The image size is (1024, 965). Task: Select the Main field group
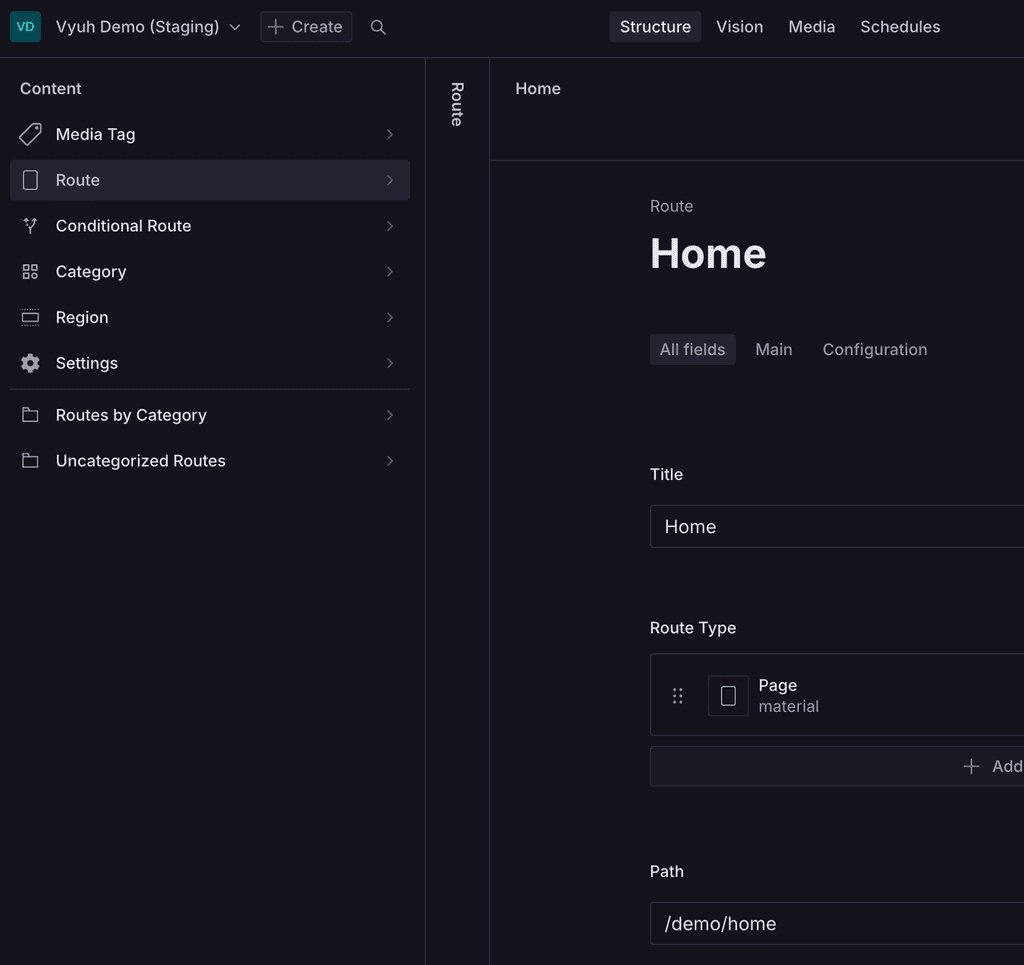pyautogui.click(x=774, y=349)
